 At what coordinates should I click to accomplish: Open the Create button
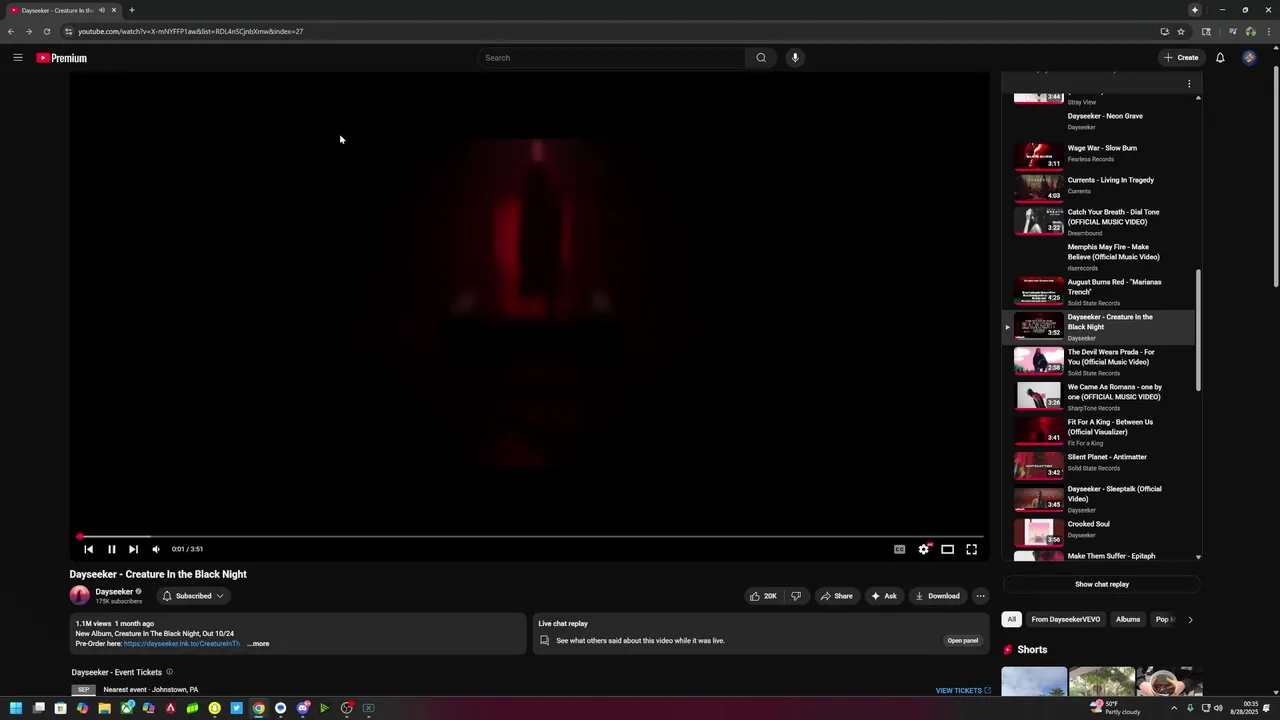[1181, 58]
